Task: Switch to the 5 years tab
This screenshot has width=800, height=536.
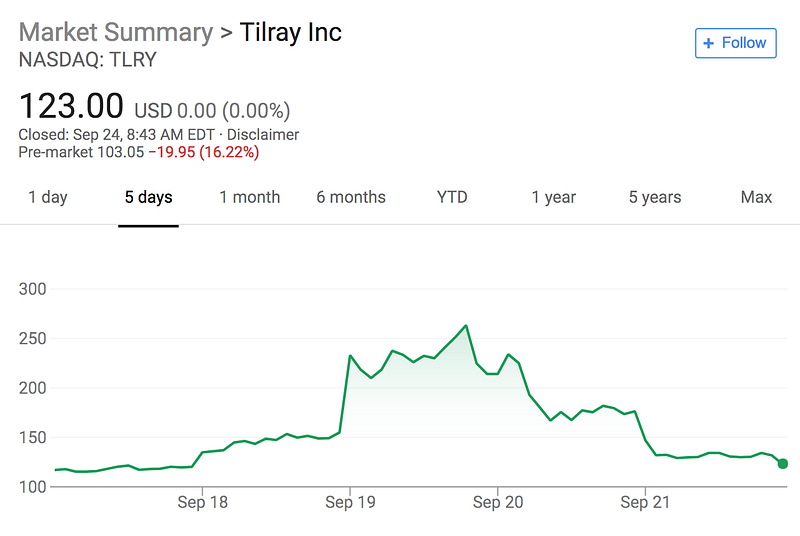Action: point(655,197)
